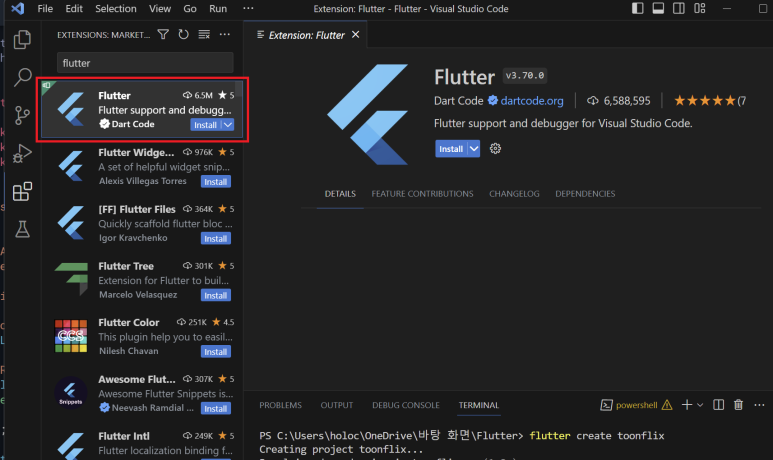Click the v3.70.0 version badge
Viewport: 773px width, 460px height.
coord(525,75)
